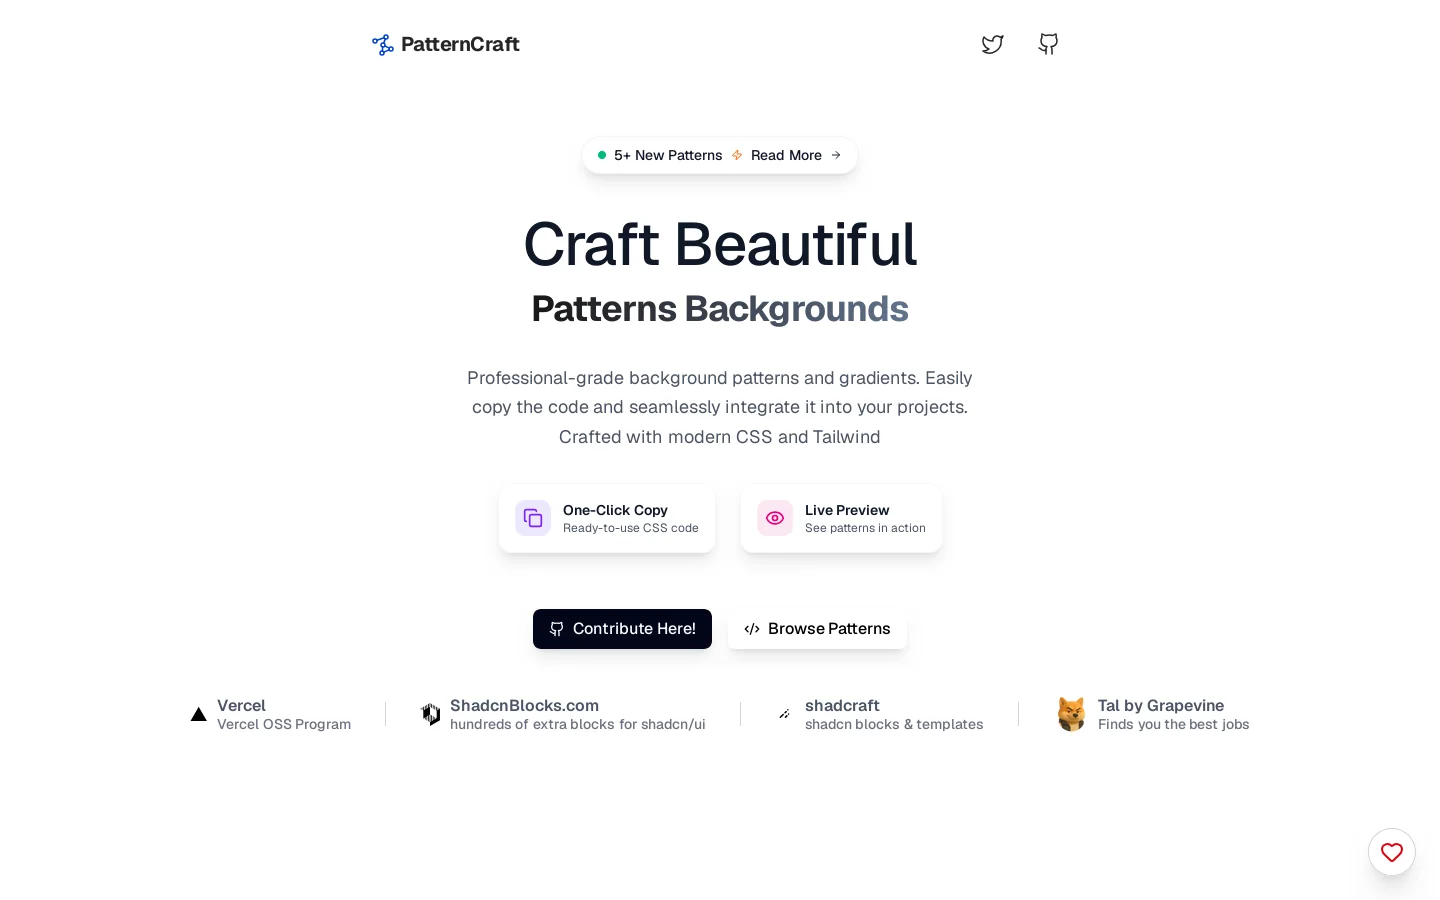This screenshot has width=1440, height=900.
Task: Click the arrow next to Read More
Action: [836, 155]
